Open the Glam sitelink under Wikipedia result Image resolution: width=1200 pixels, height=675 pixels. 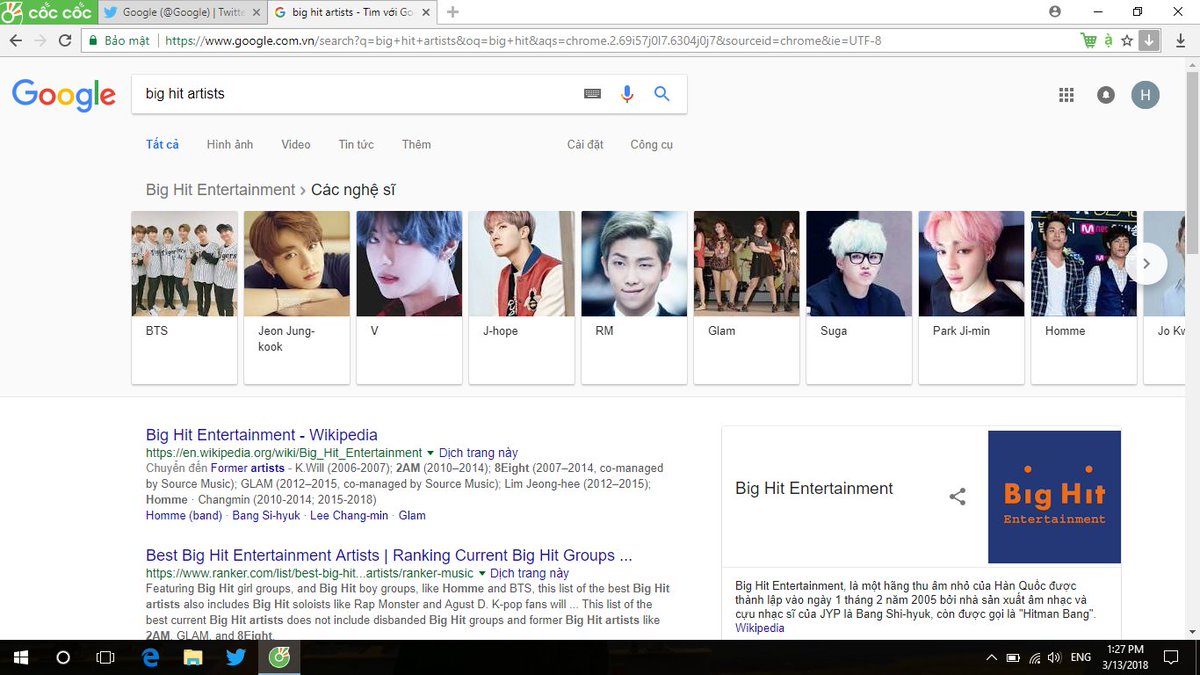coord(412,516)
